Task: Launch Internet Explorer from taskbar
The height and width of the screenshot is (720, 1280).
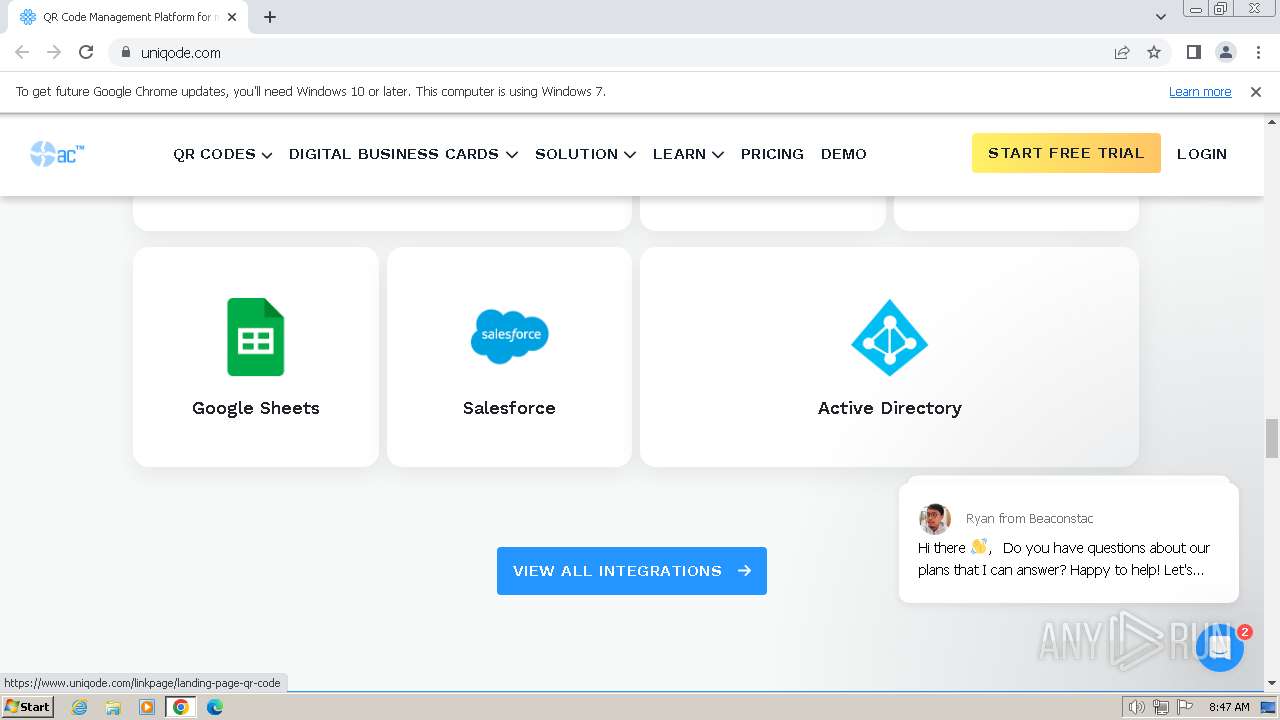Action: click(x=79, y=707)
